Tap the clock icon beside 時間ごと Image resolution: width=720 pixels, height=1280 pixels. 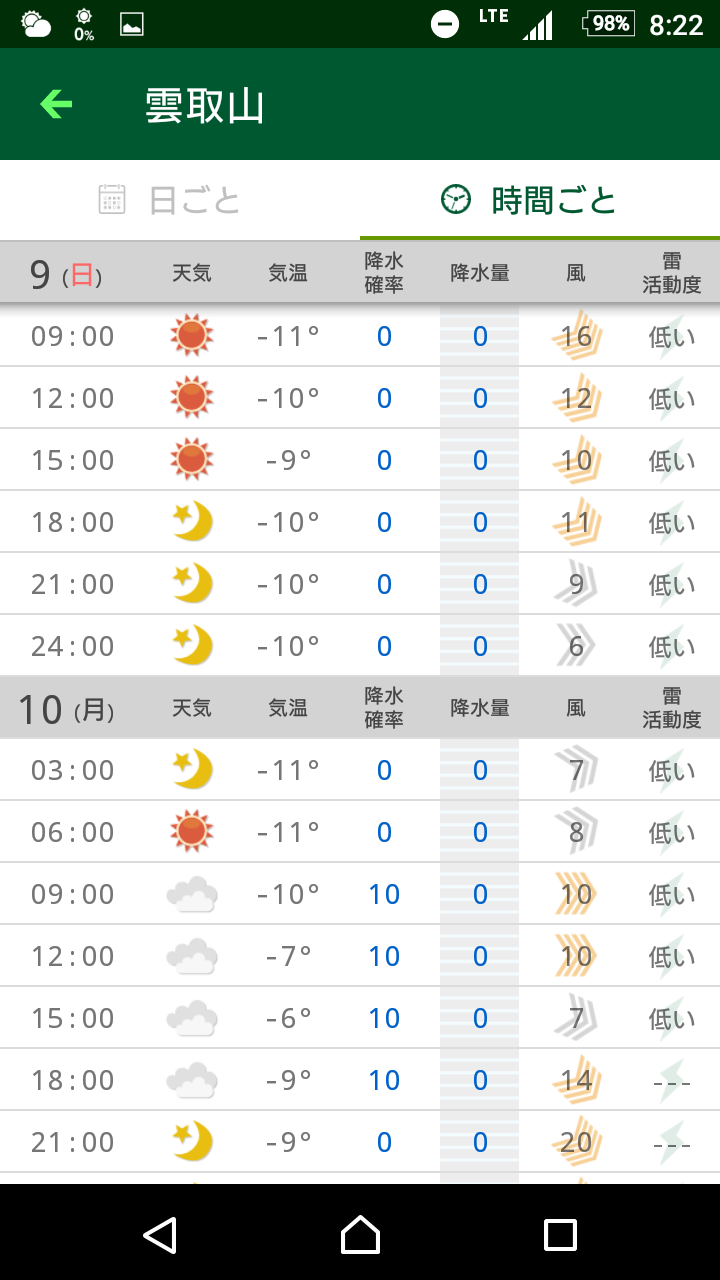click(455, 200)
